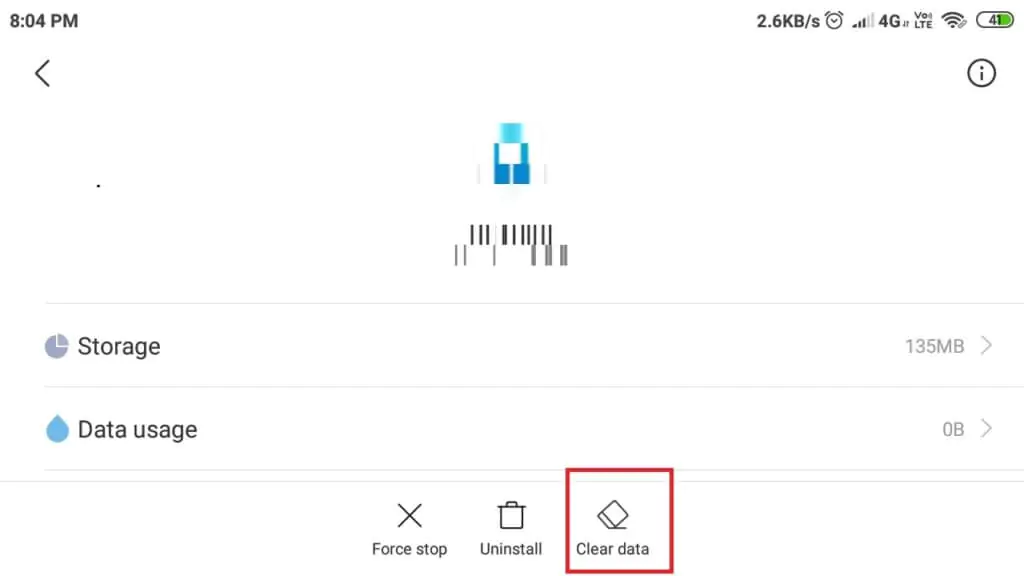Tap the Force stop X icon
The image size is (1024, 576).
[x=409, y=515]
